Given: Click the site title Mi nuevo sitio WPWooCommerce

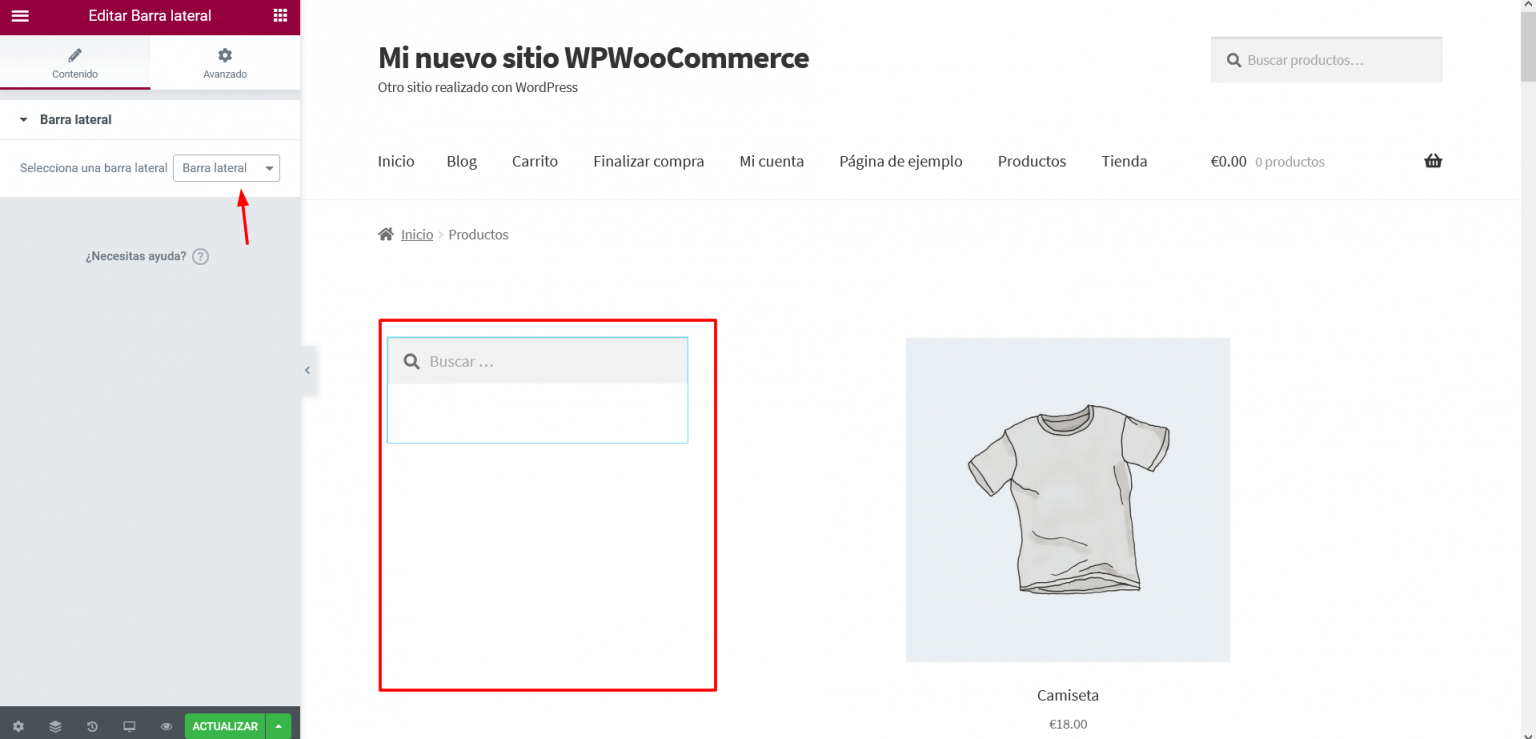Looking at the screenshot, I should 593,58.
